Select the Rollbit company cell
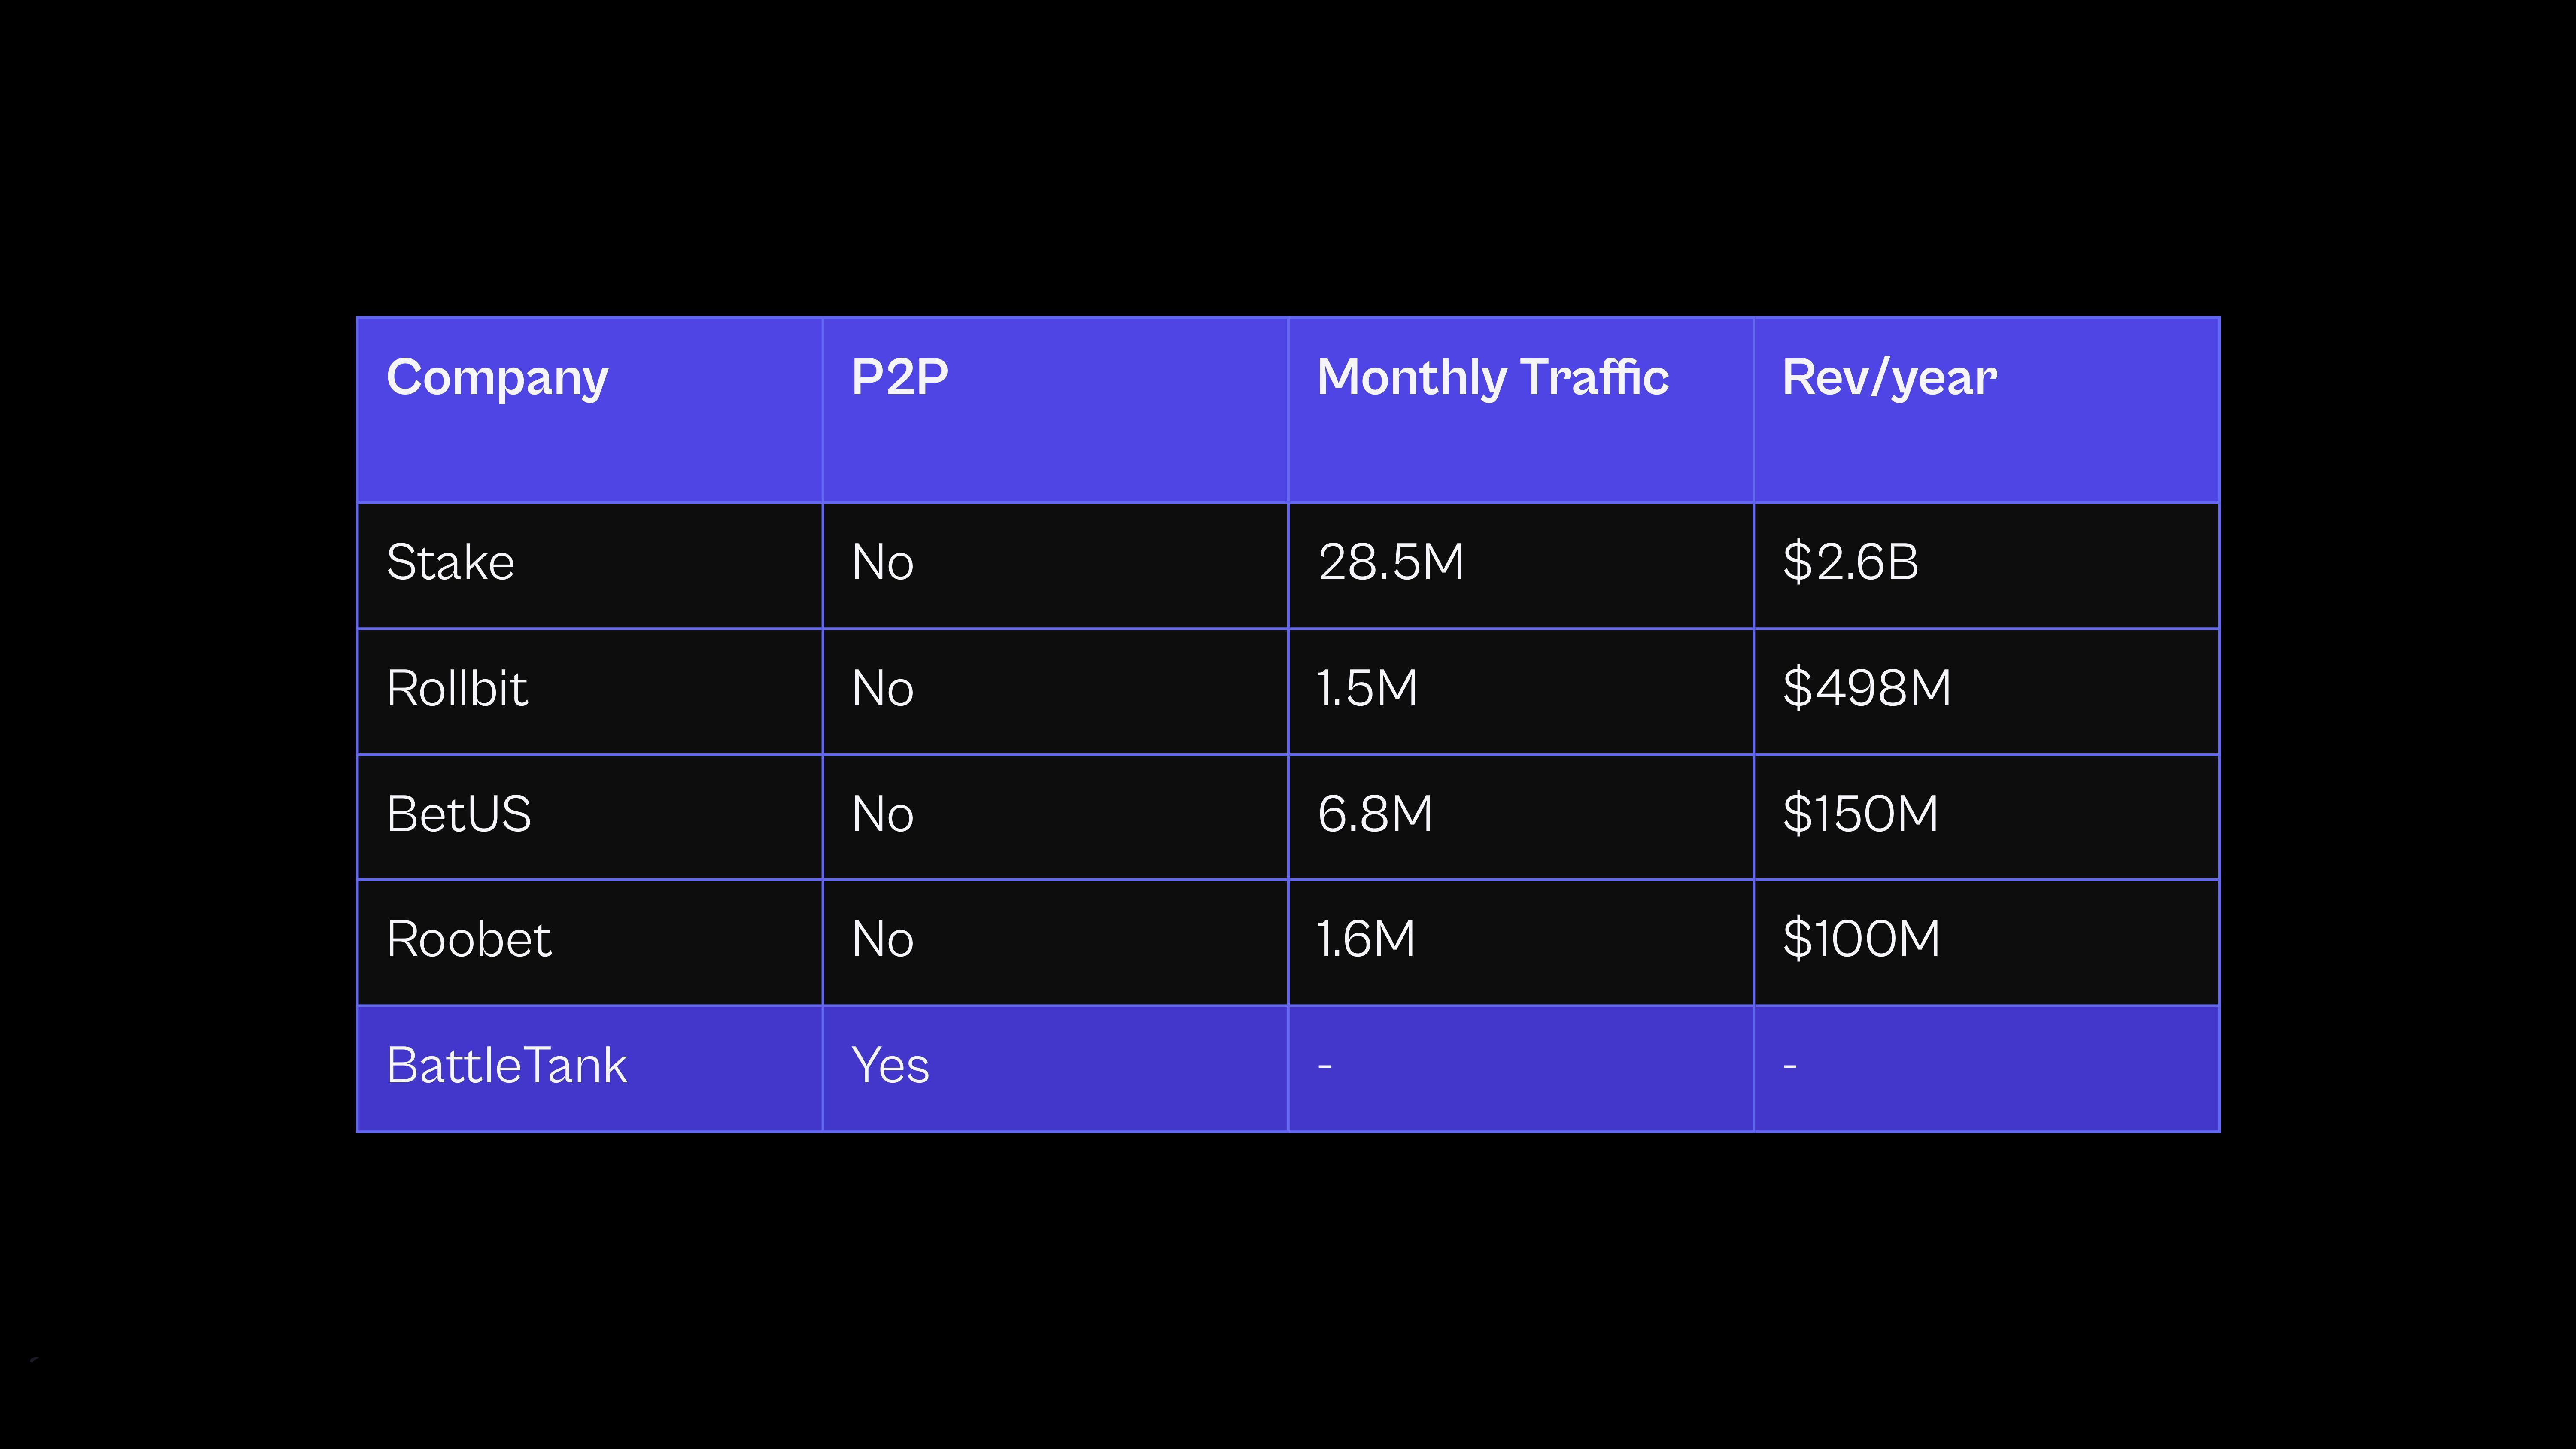Image resolution: width=2576 pixels, height=1449 pixels. point(457,689)
